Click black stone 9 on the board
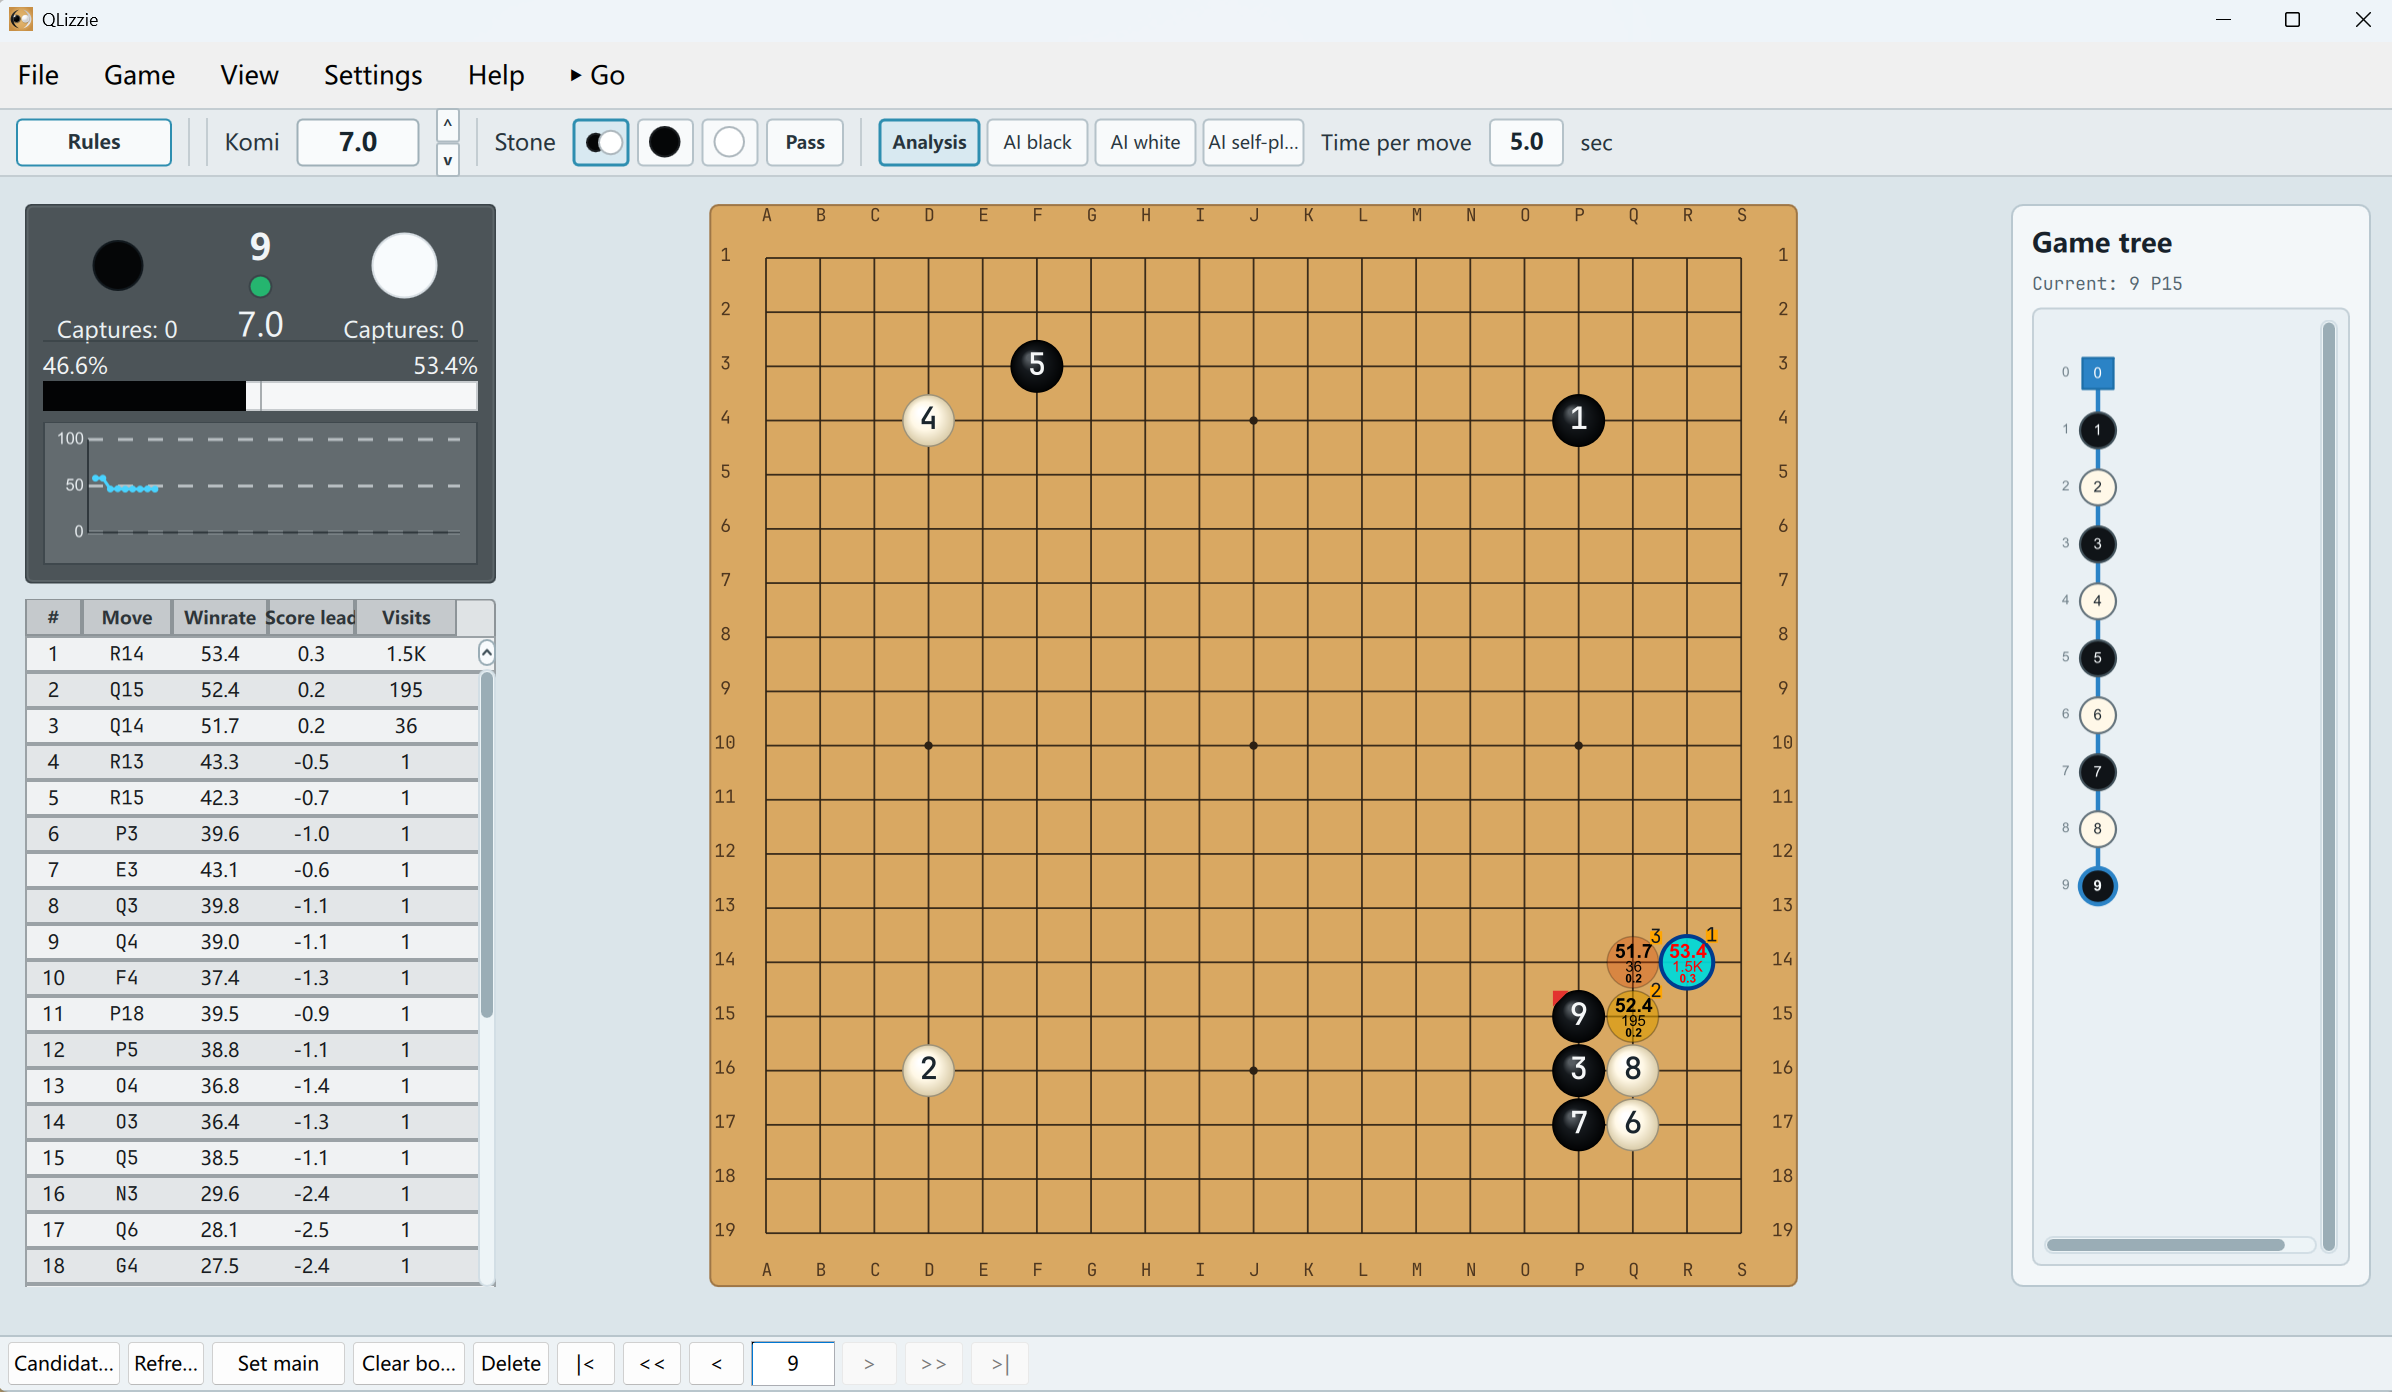Viewport: 2392px width, 1392px height. click(x=1579, y=1016)
